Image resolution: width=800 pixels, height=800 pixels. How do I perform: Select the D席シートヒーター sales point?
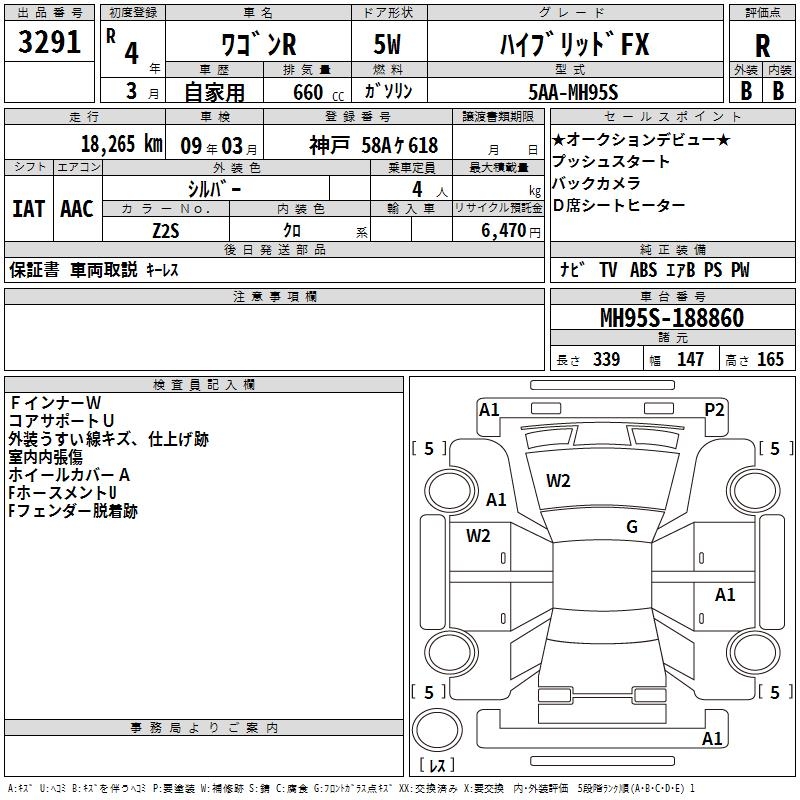[619, 205]
